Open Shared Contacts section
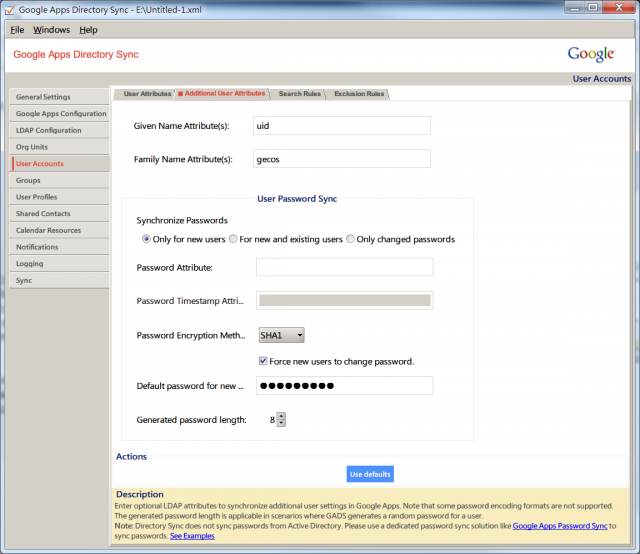The height and width of the screenshot is (554, 640). (x=60, y=214)
